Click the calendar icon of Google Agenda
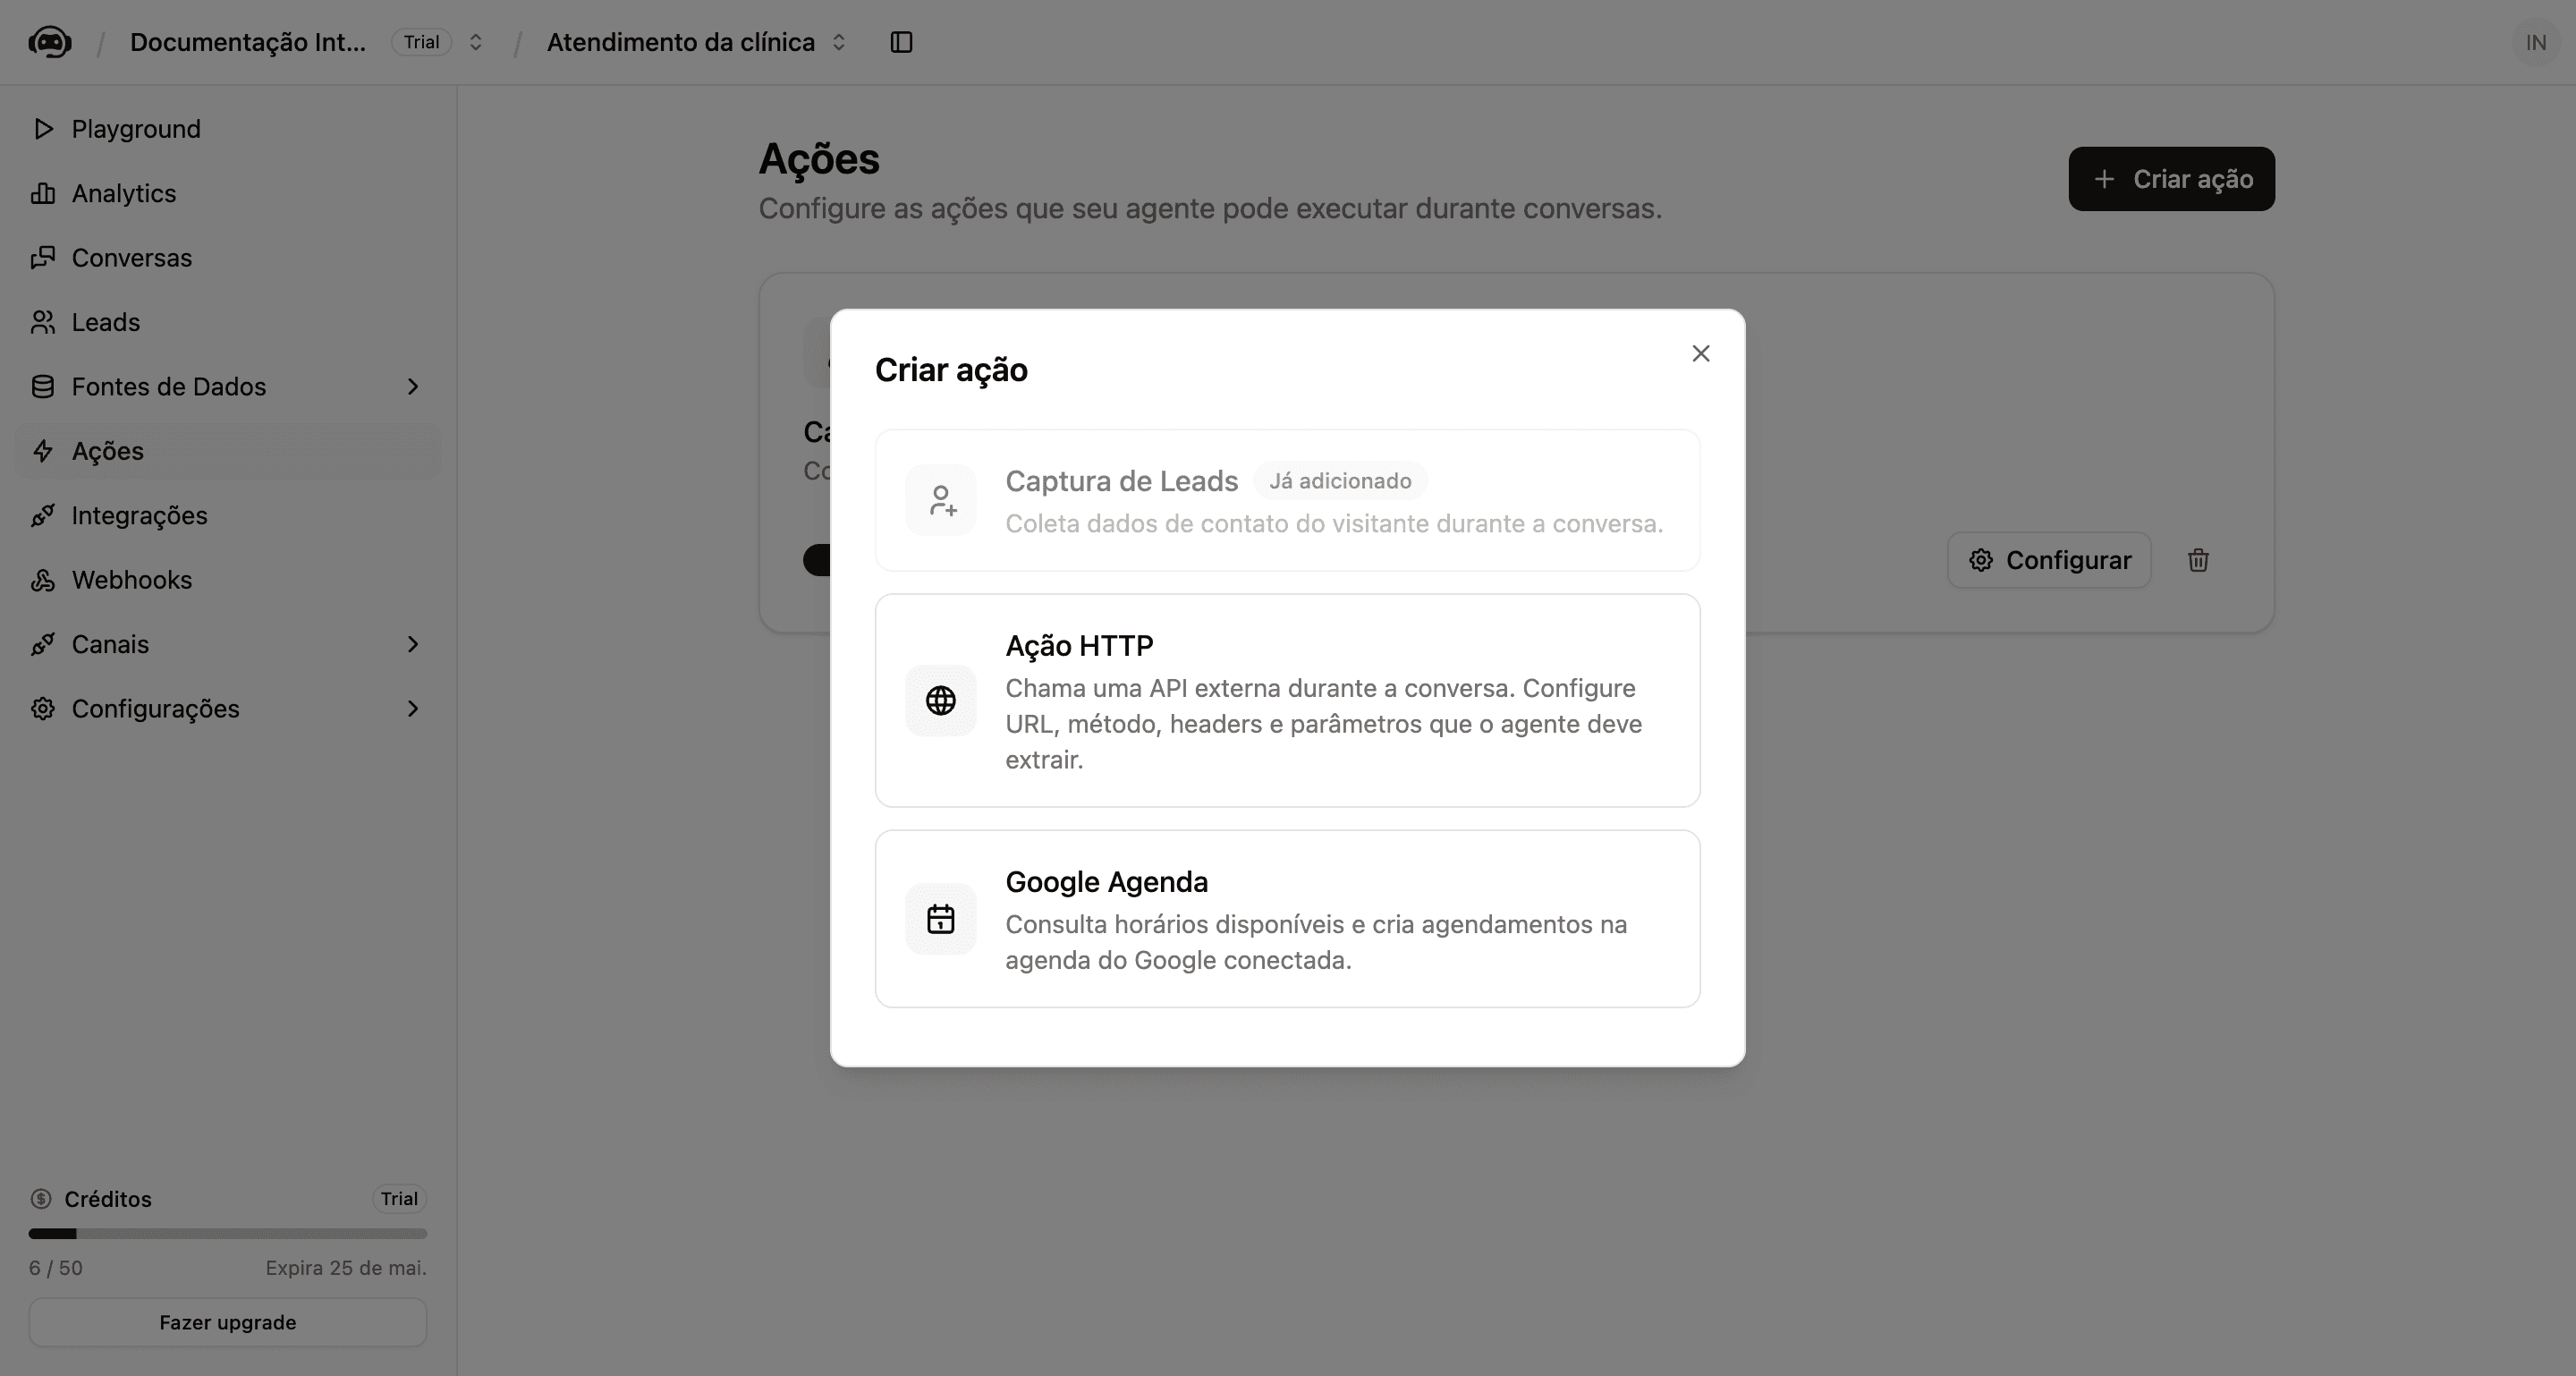The width and height of the screenshot is (2576, 1376). (940, 919)
